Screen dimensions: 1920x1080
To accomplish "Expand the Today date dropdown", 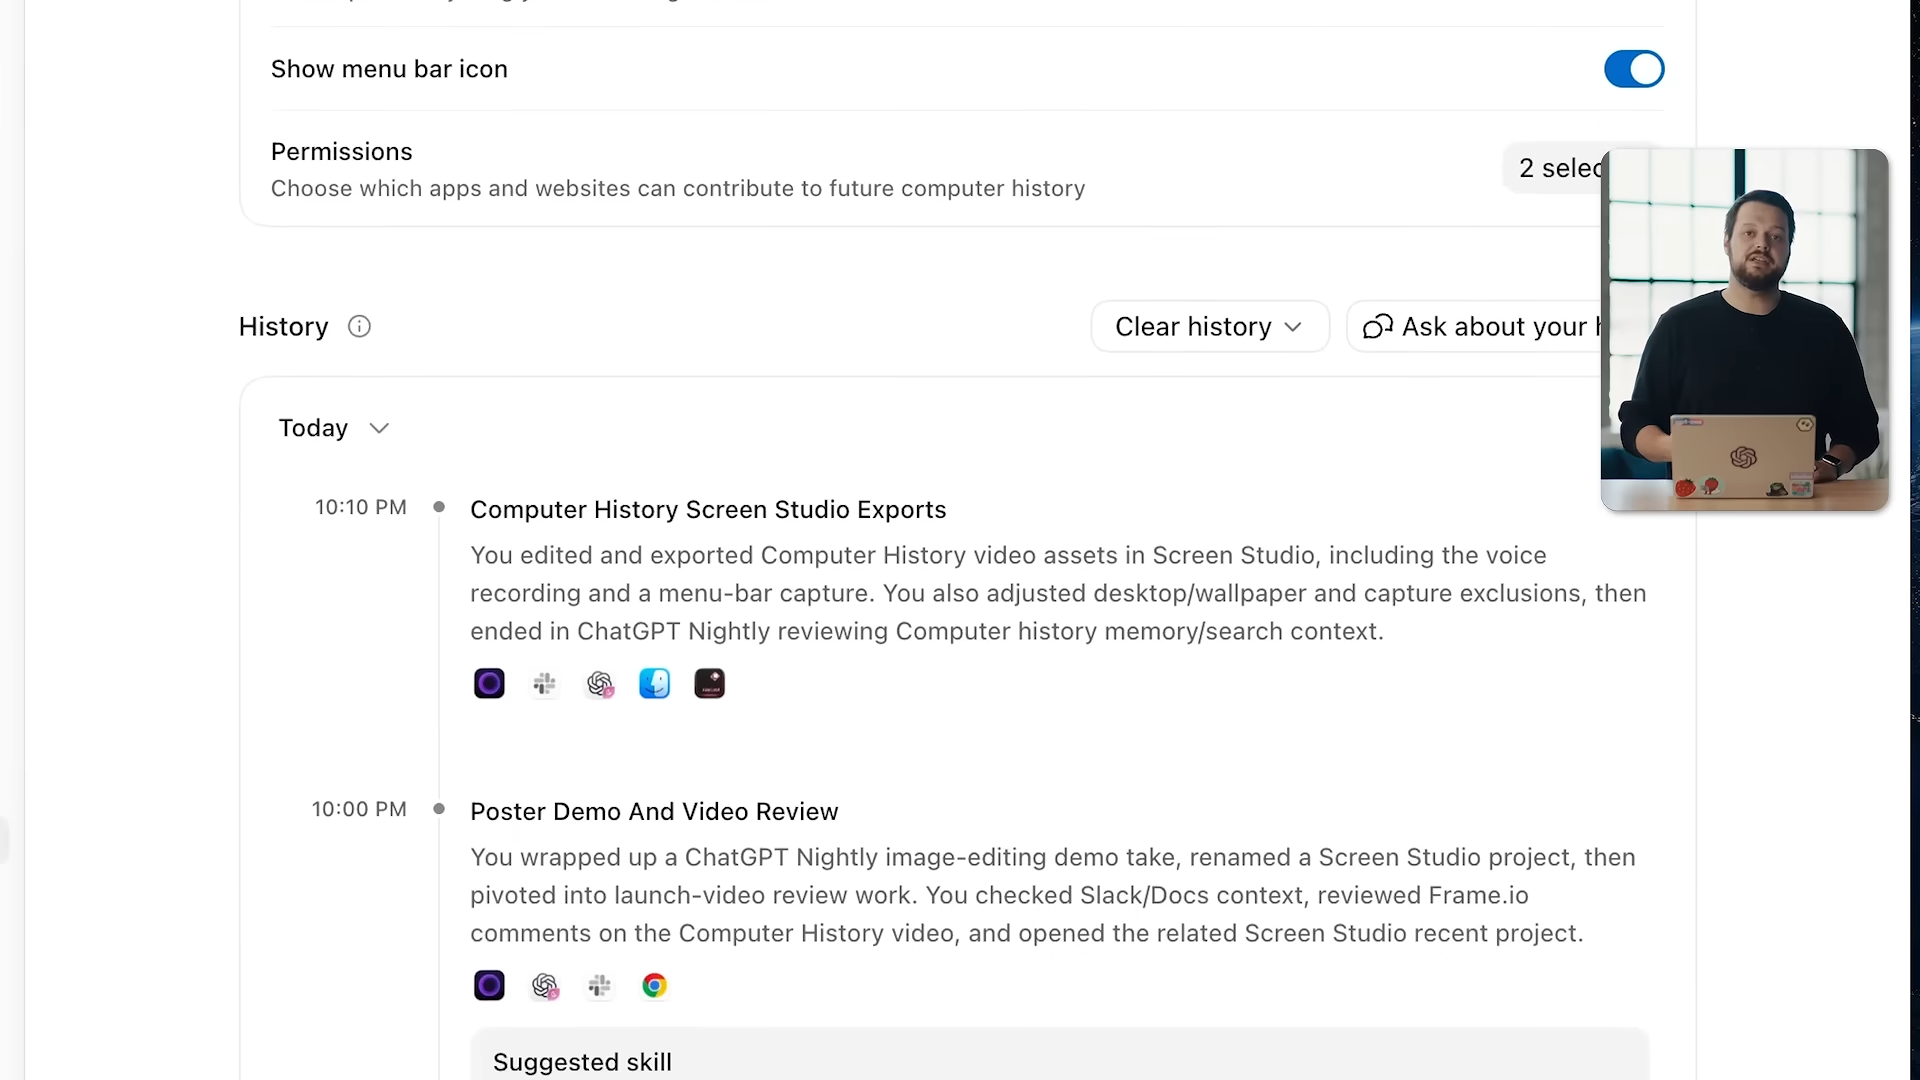I will (x=333, y=428).
